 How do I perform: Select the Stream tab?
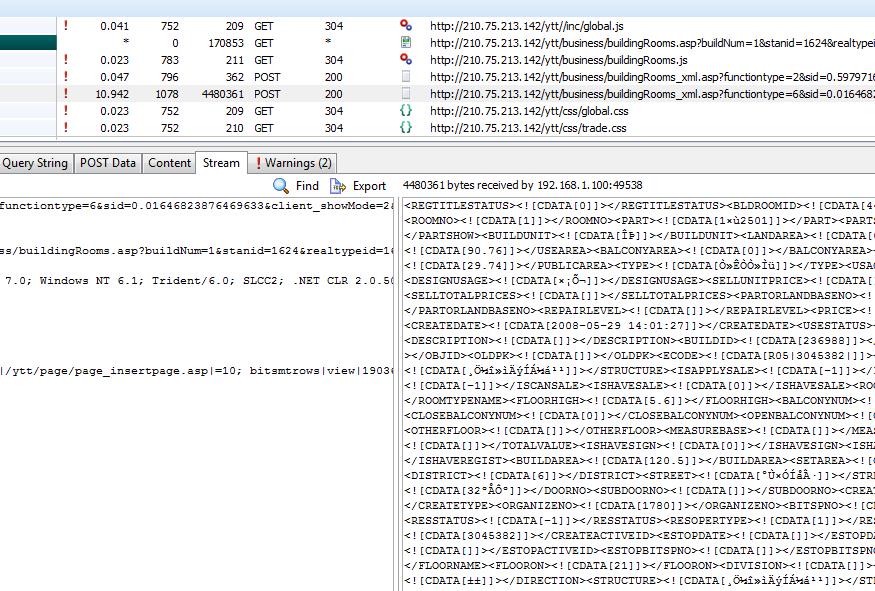tap(221, 163)
